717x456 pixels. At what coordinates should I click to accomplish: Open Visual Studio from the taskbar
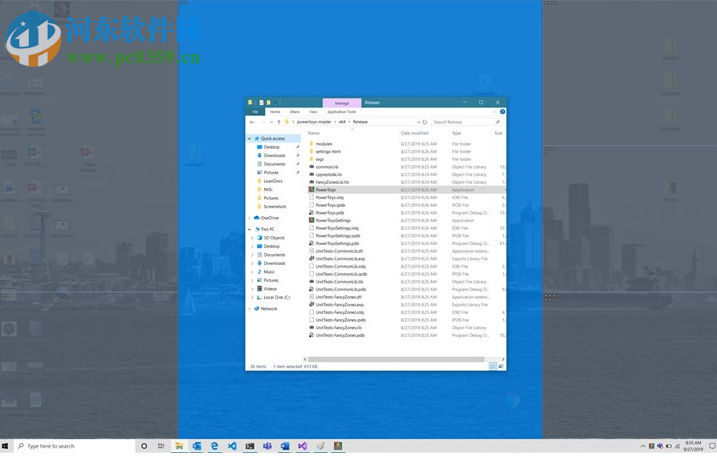[x=302, y=446]
